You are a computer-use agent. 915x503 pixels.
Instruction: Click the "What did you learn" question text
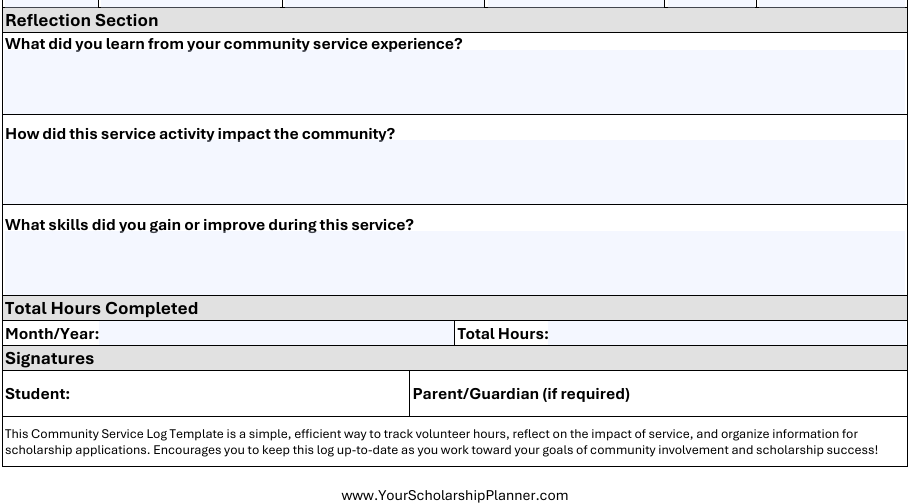pyautogui.click(x=234, y=44)
